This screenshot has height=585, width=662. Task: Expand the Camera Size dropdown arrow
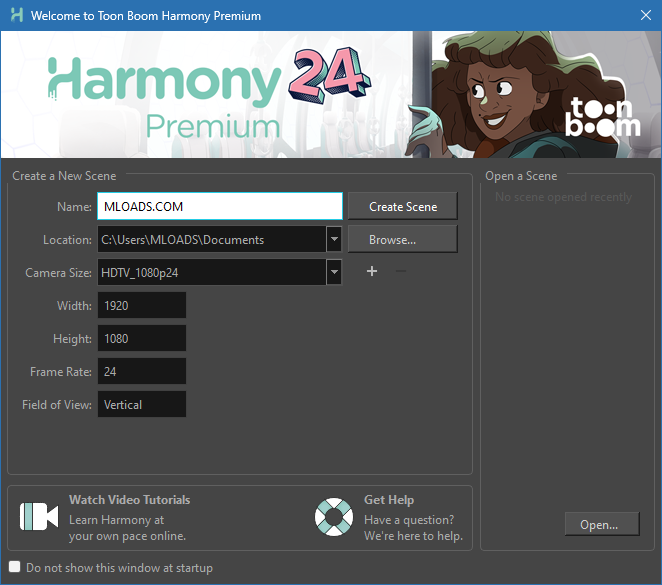pyautogui.click(x=334, y=272)
